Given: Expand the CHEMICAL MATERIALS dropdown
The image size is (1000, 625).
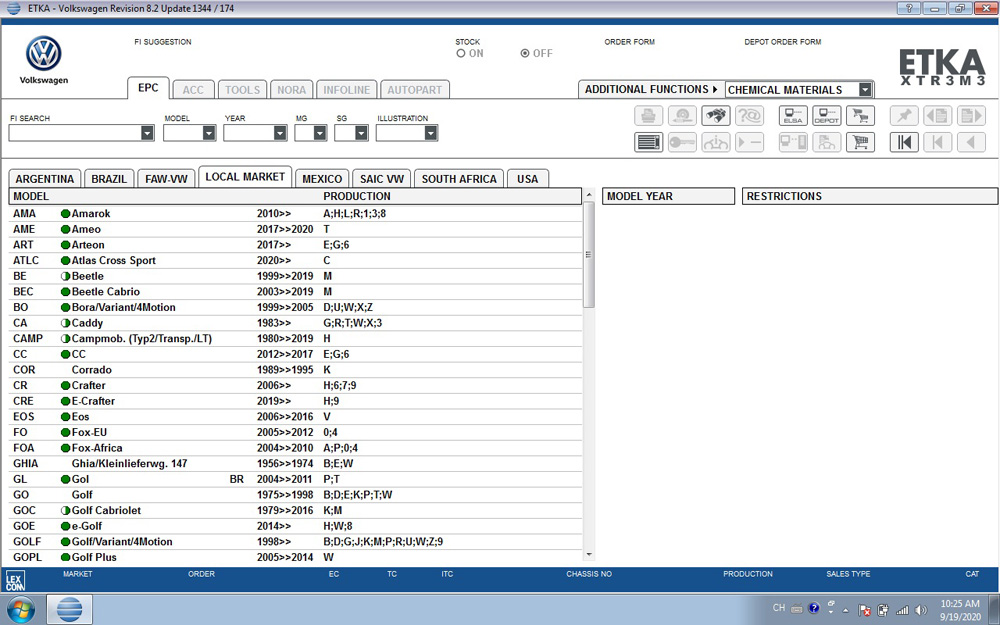Looking at the screenshot, I should click(x=865, y=90).
